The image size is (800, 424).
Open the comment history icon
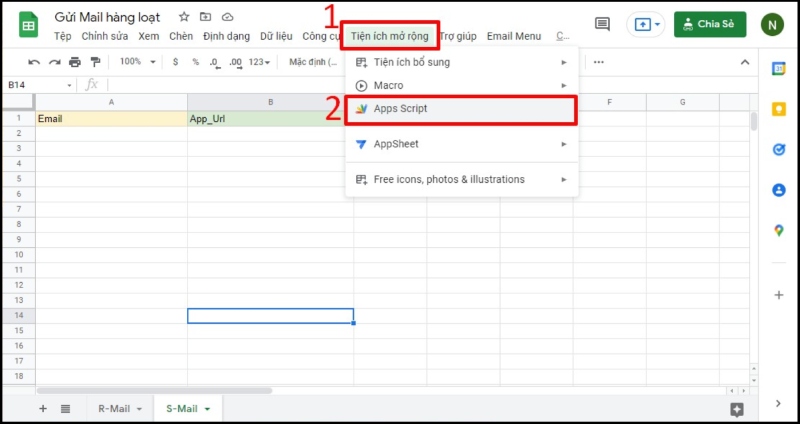coord(602,24)
